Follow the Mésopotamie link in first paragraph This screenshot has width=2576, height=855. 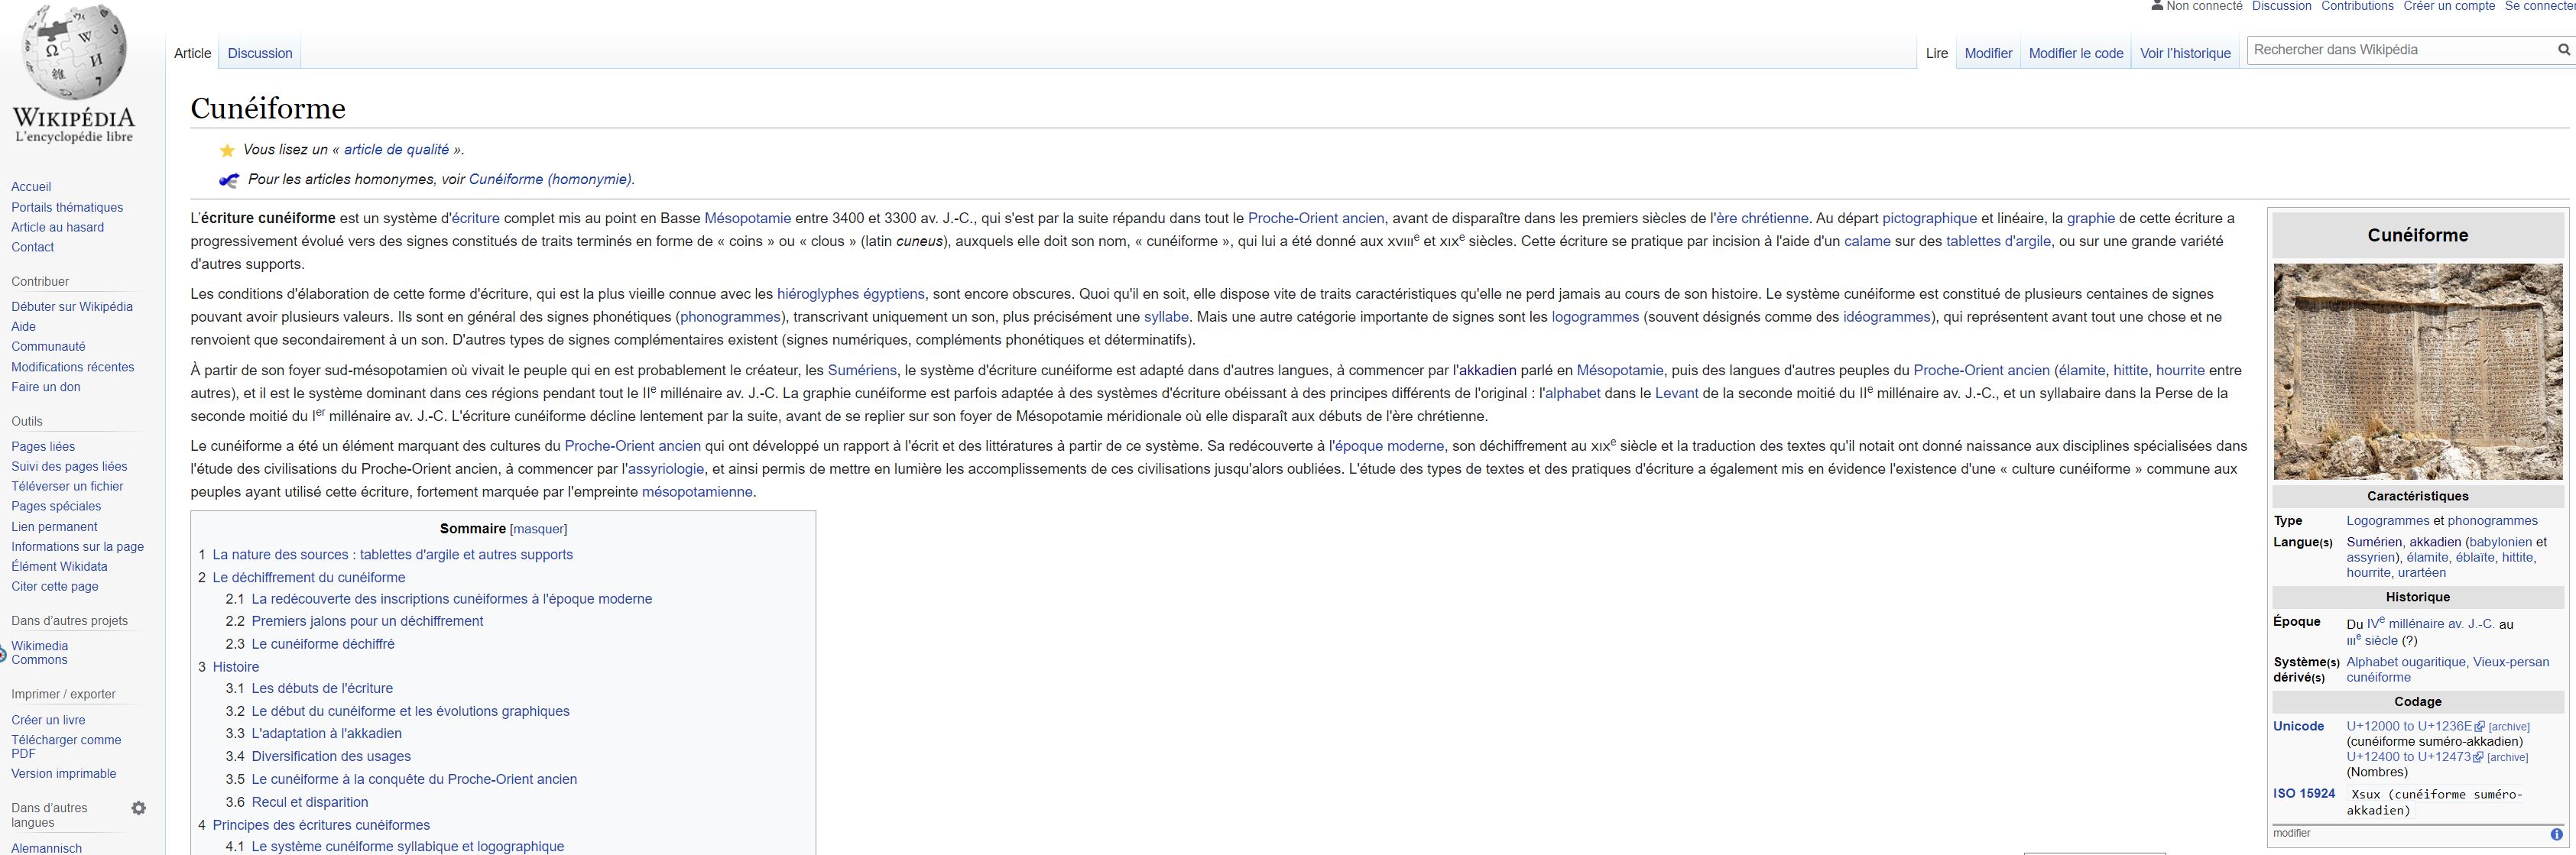pos(747,218)
